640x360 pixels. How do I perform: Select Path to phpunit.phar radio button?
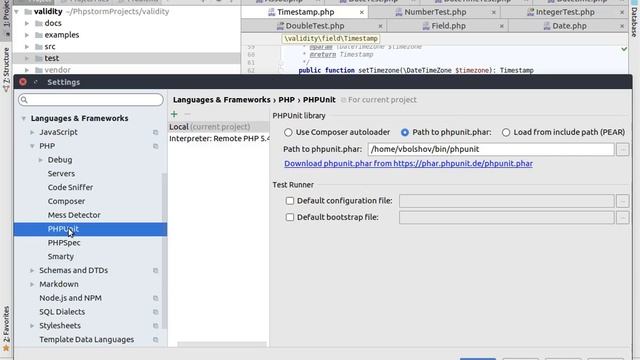tap(404, 132)
